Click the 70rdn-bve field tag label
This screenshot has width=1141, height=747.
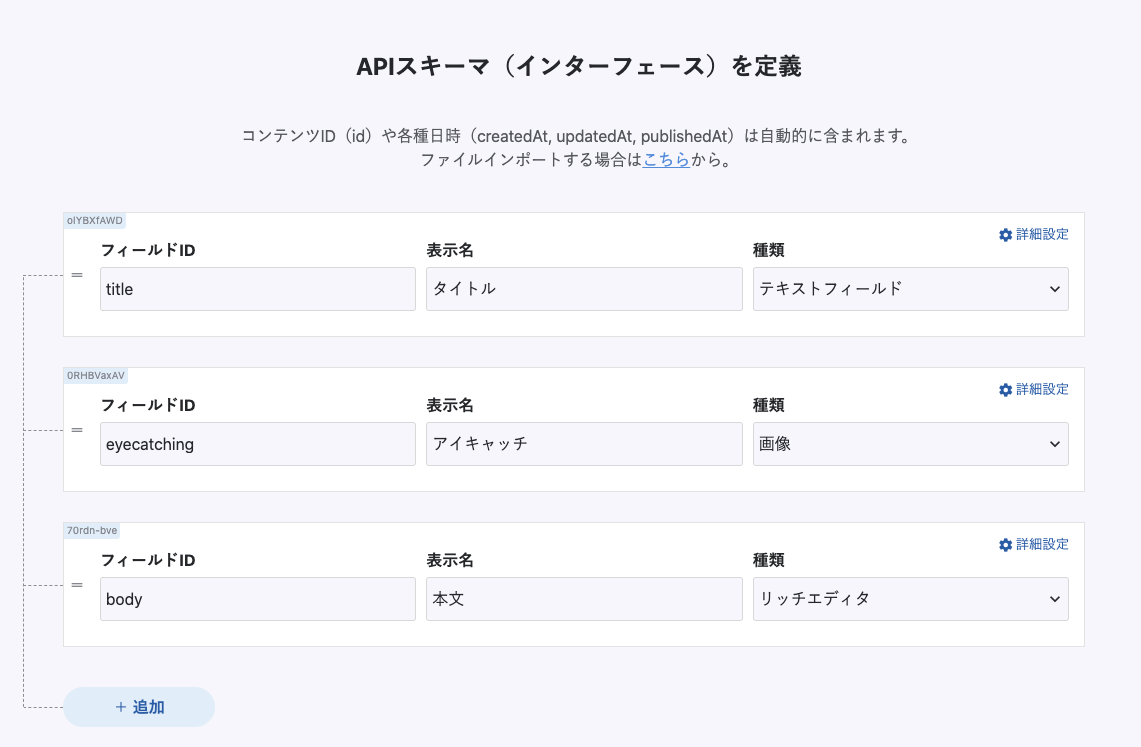pos(92,530)
